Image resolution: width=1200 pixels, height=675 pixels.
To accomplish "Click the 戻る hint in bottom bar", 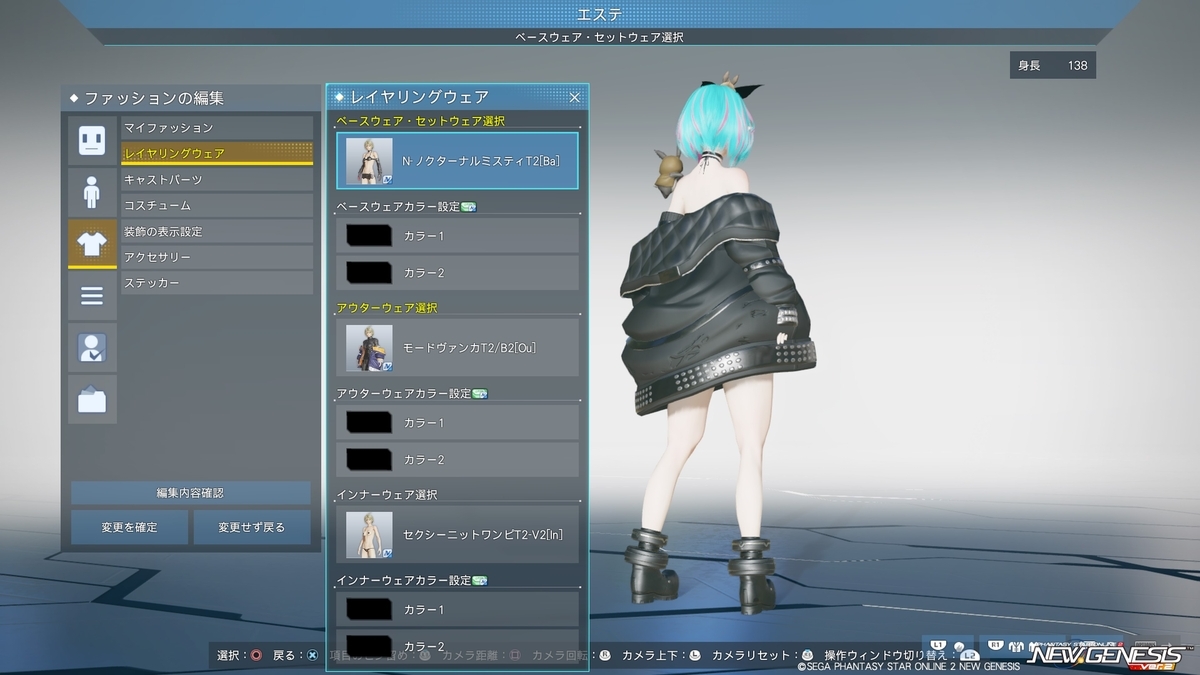I will point(295,656).
